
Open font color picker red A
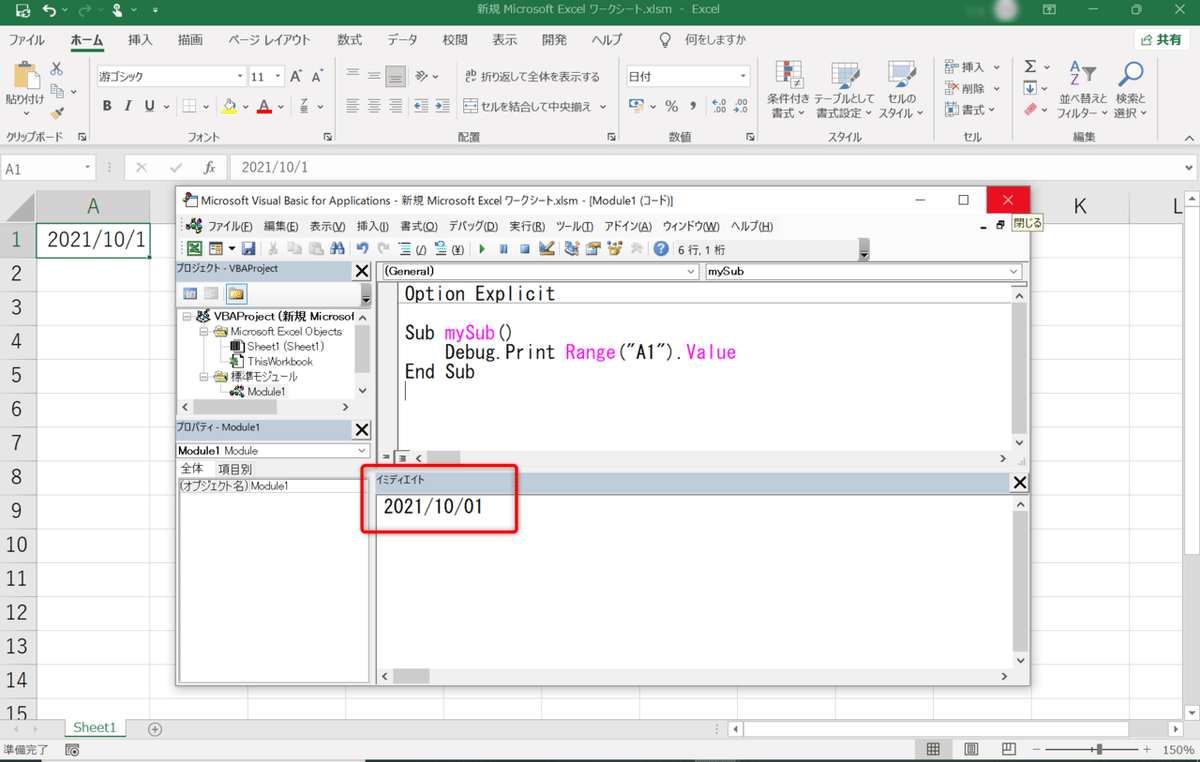coord(280,106)
